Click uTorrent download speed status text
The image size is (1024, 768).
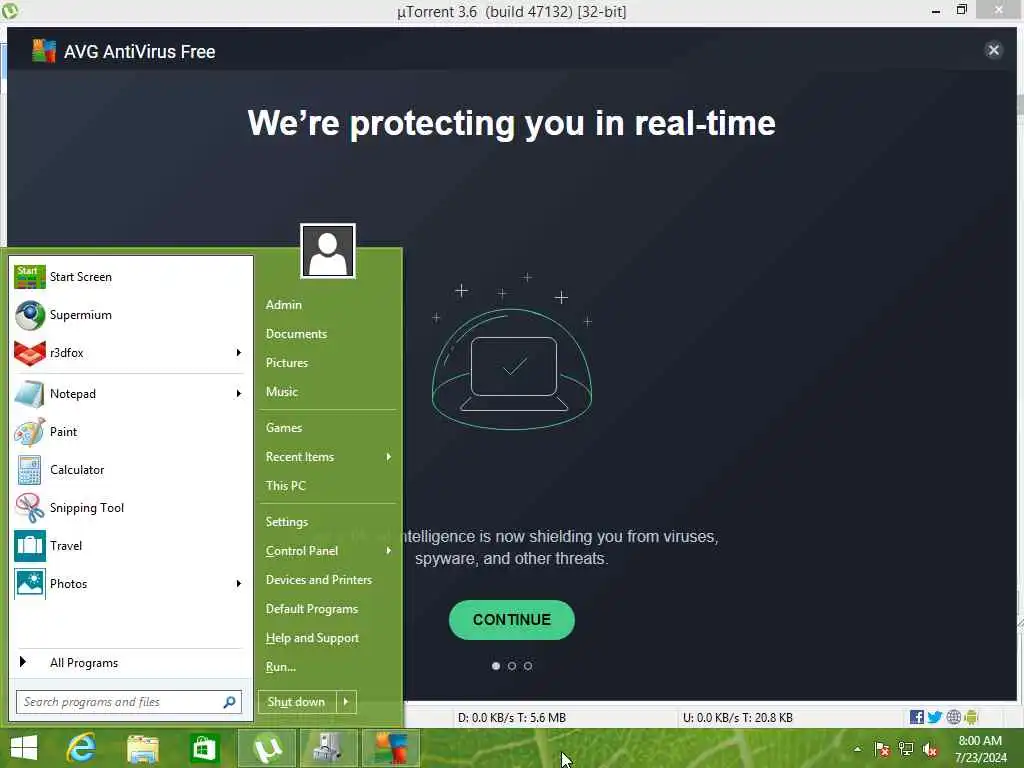tap(511, 718)
